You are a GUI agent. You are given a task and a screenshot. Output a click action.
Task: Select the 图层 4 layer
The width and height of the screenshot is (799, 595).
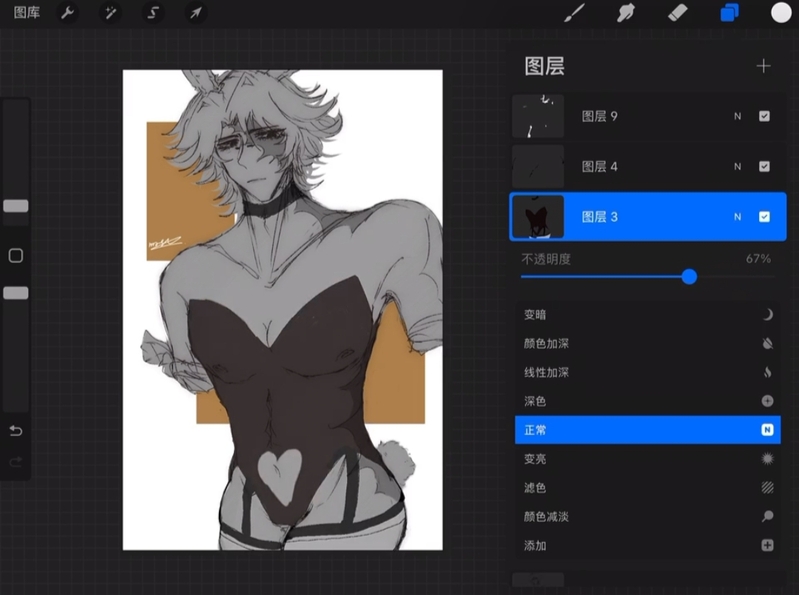pyautogui.click(x=648, y=167)
